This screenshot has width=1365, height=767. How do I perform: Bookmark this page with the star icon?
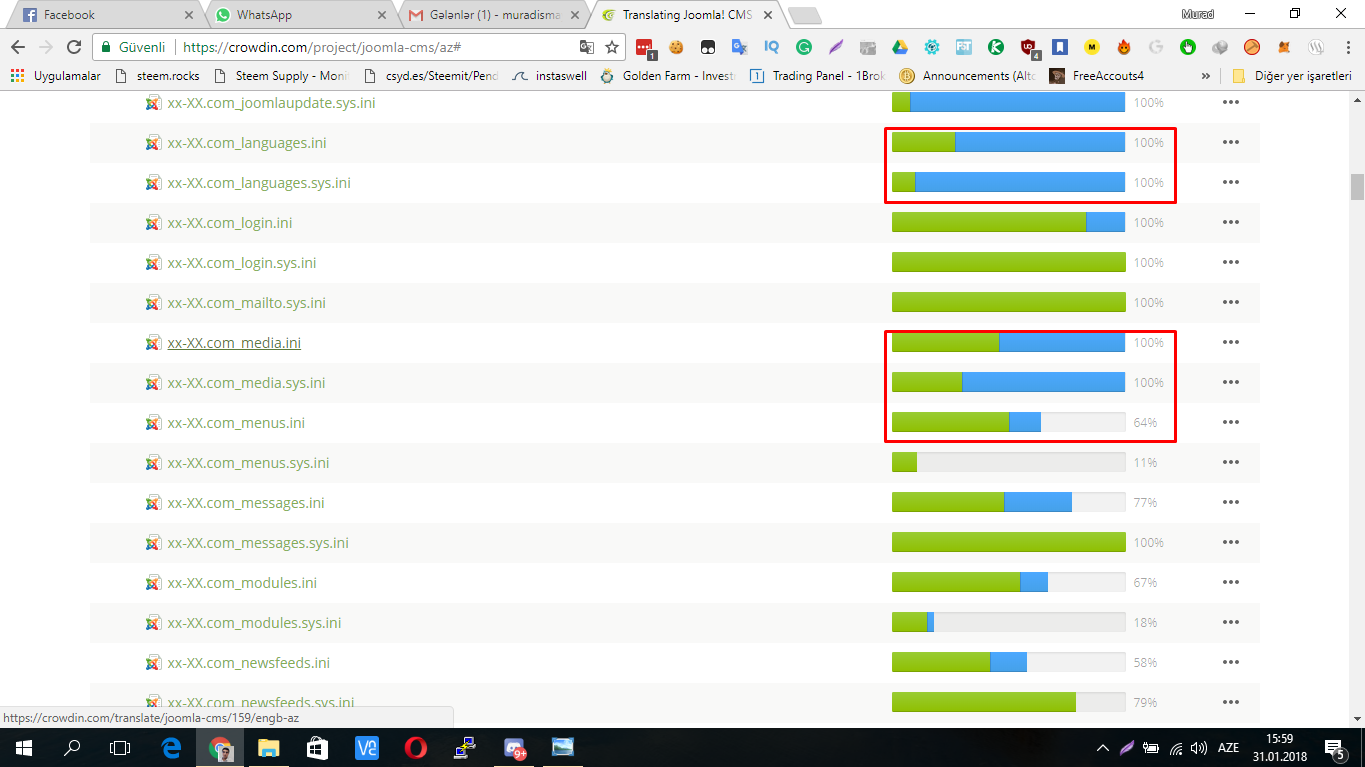tap(612, 47)
